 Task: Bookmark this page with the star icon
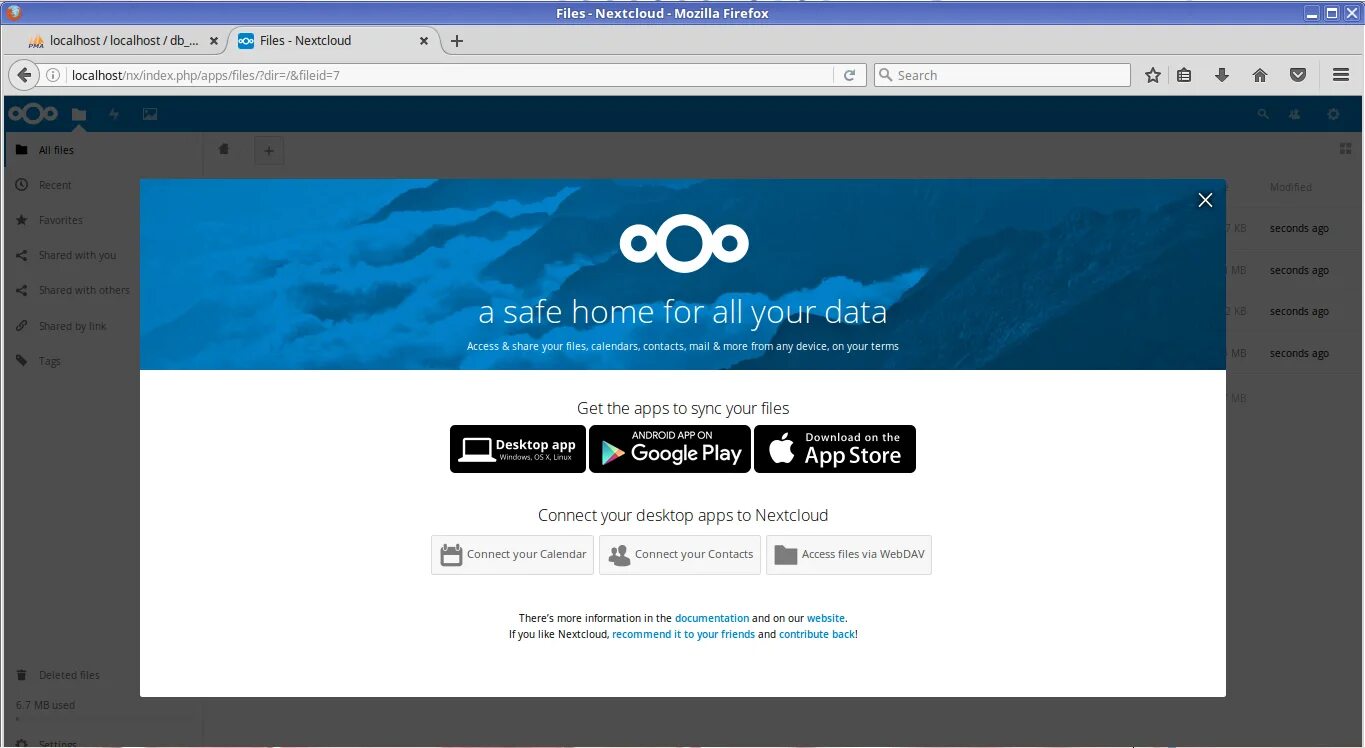(x=1153, y=75)
